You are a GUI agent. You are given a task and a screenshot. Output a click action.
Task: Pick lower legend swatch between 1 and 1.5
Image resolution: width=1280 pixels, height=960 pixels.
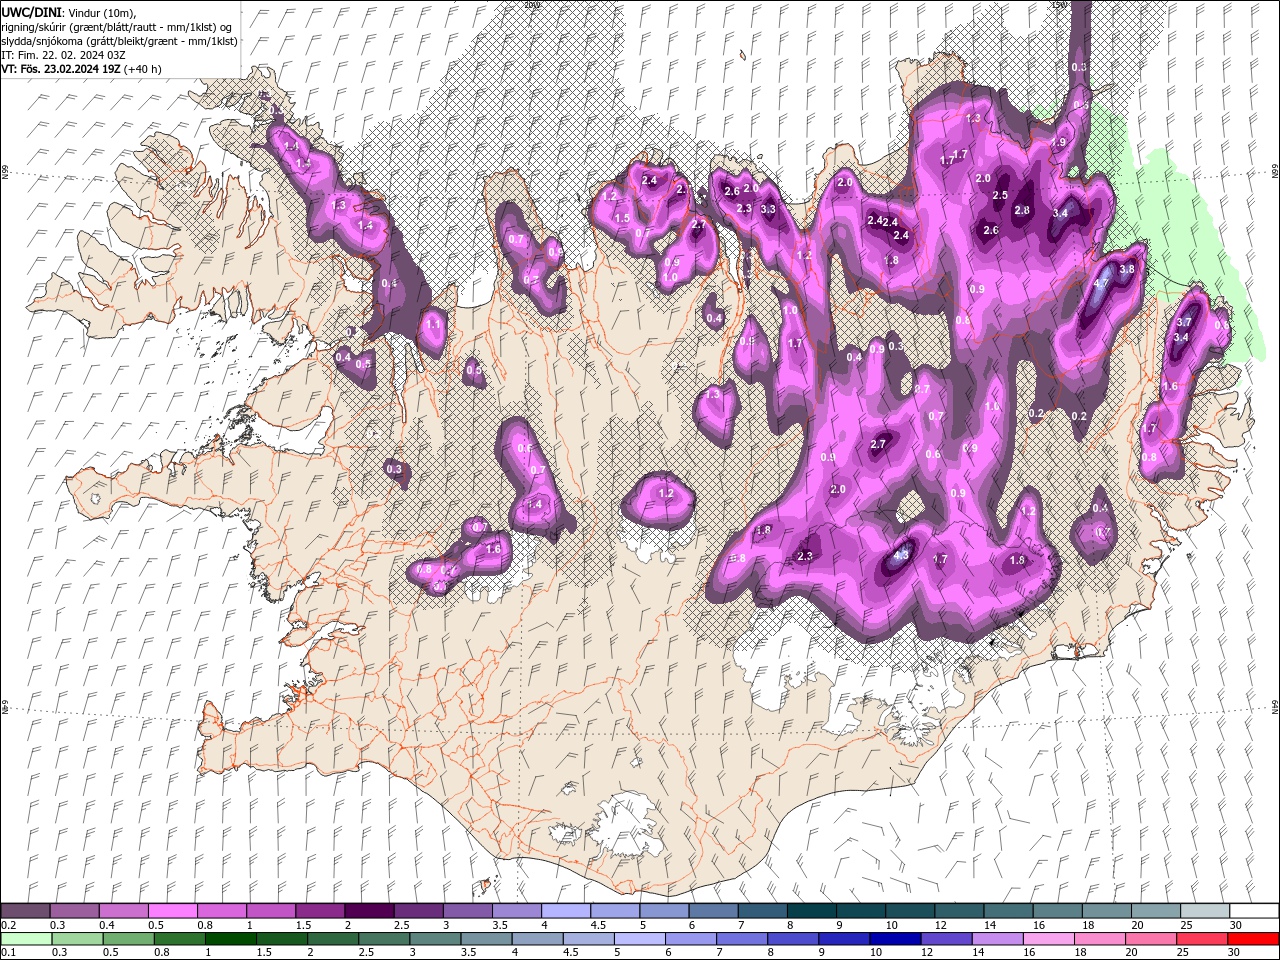(x=230, y=939)
